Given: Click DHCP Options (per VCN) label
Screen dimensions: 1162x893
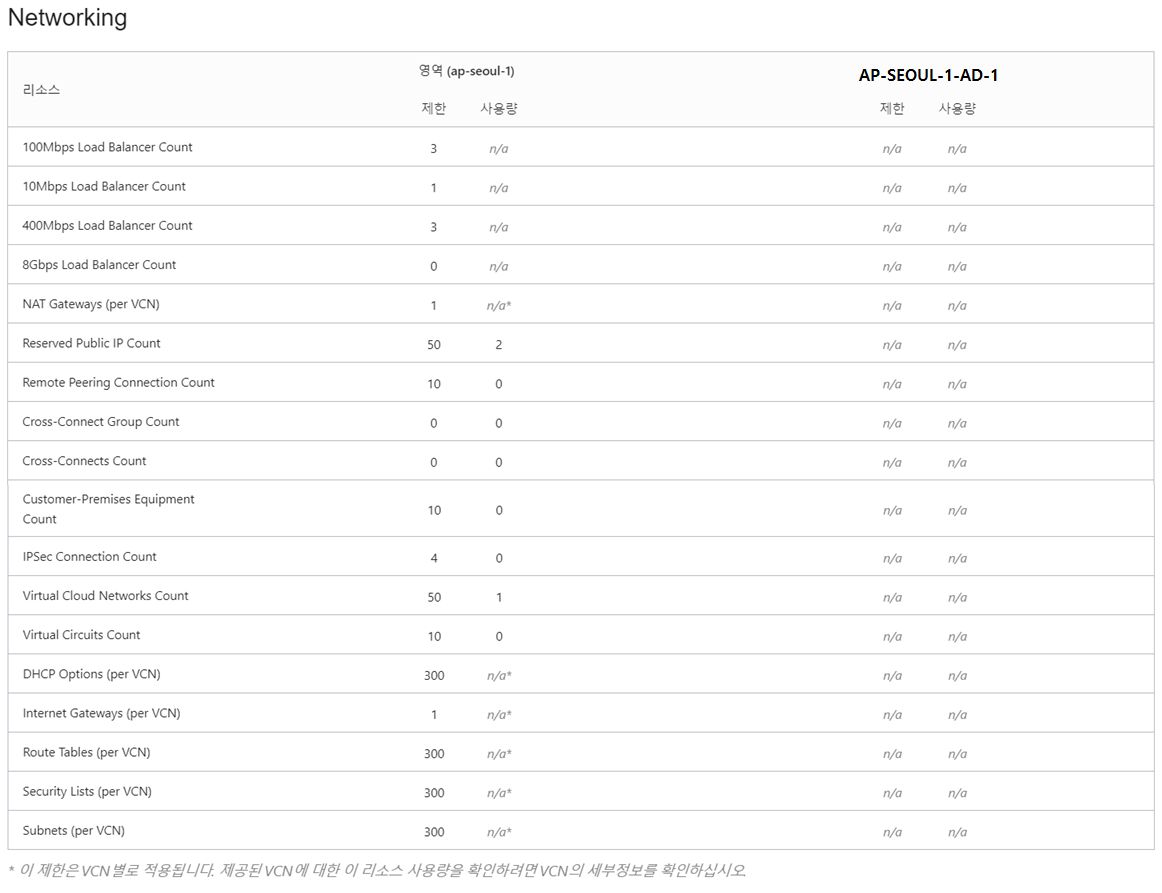Looking at the screenshot, I should click(91, 674).
